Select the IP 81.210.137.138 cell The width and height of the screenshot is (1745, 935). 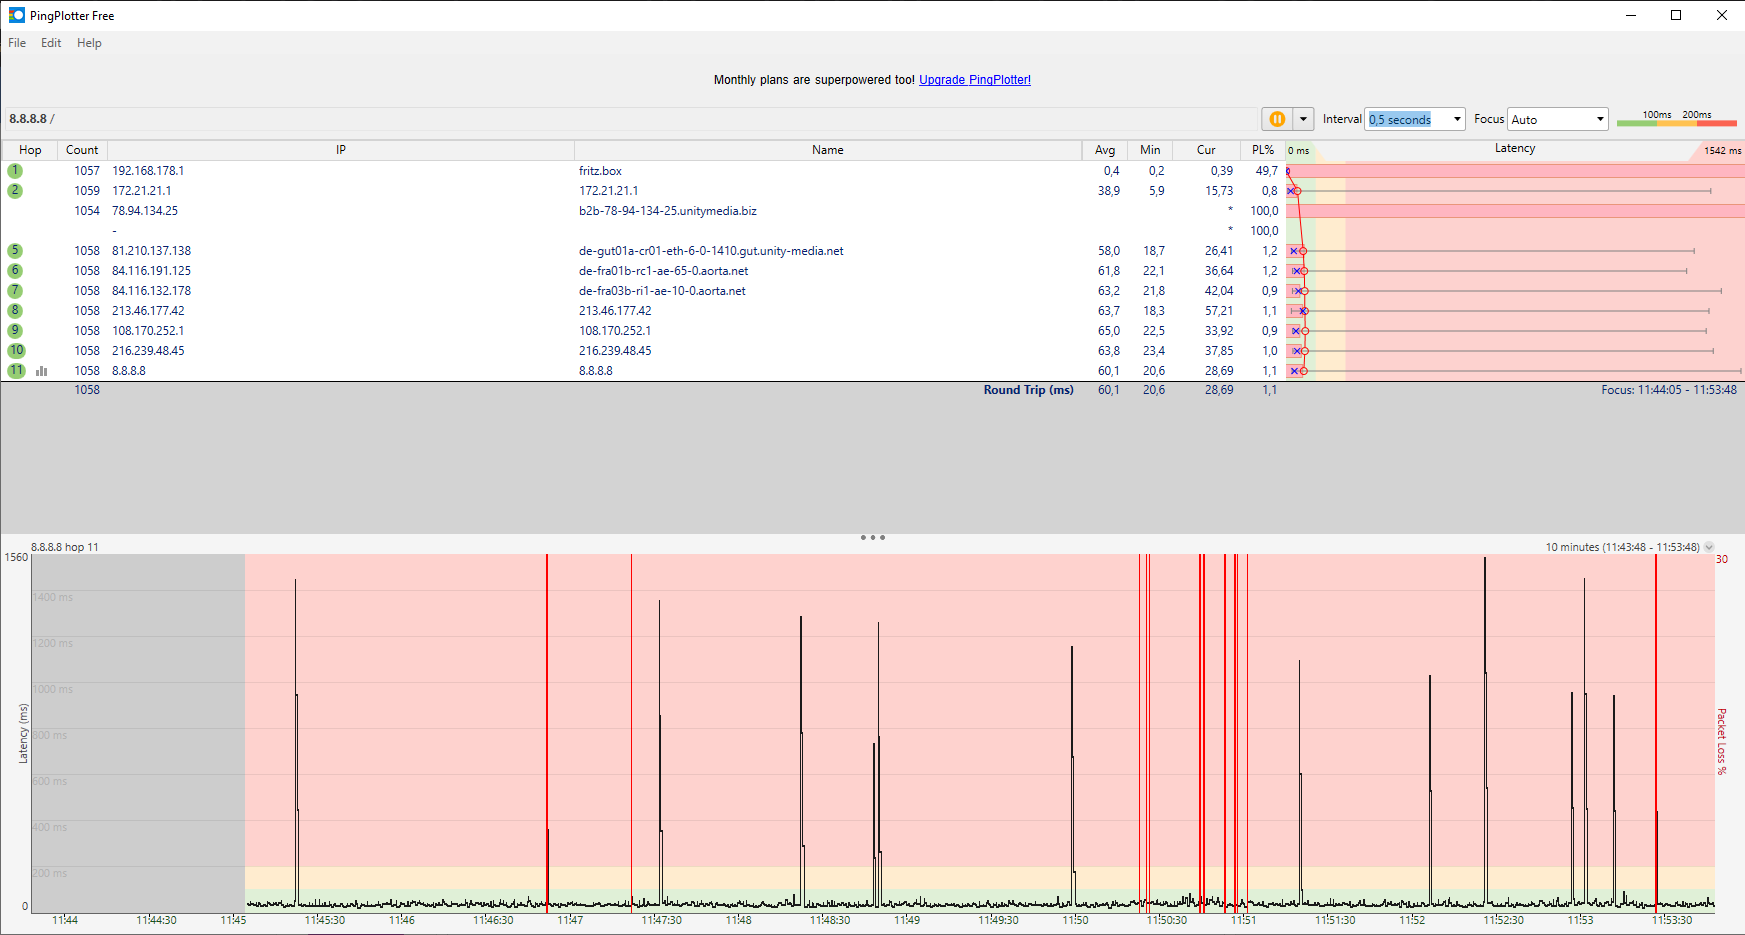coord(151,251)
